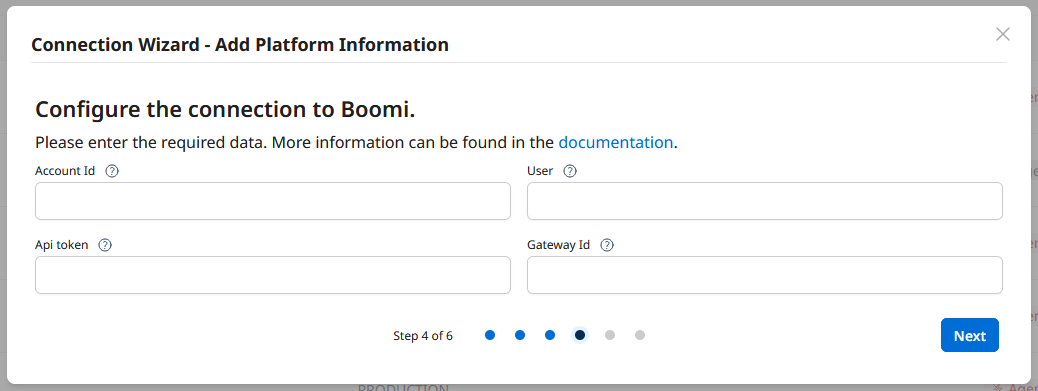
Task: Open help icon next to Account Id
Action: tap(112, 171)
